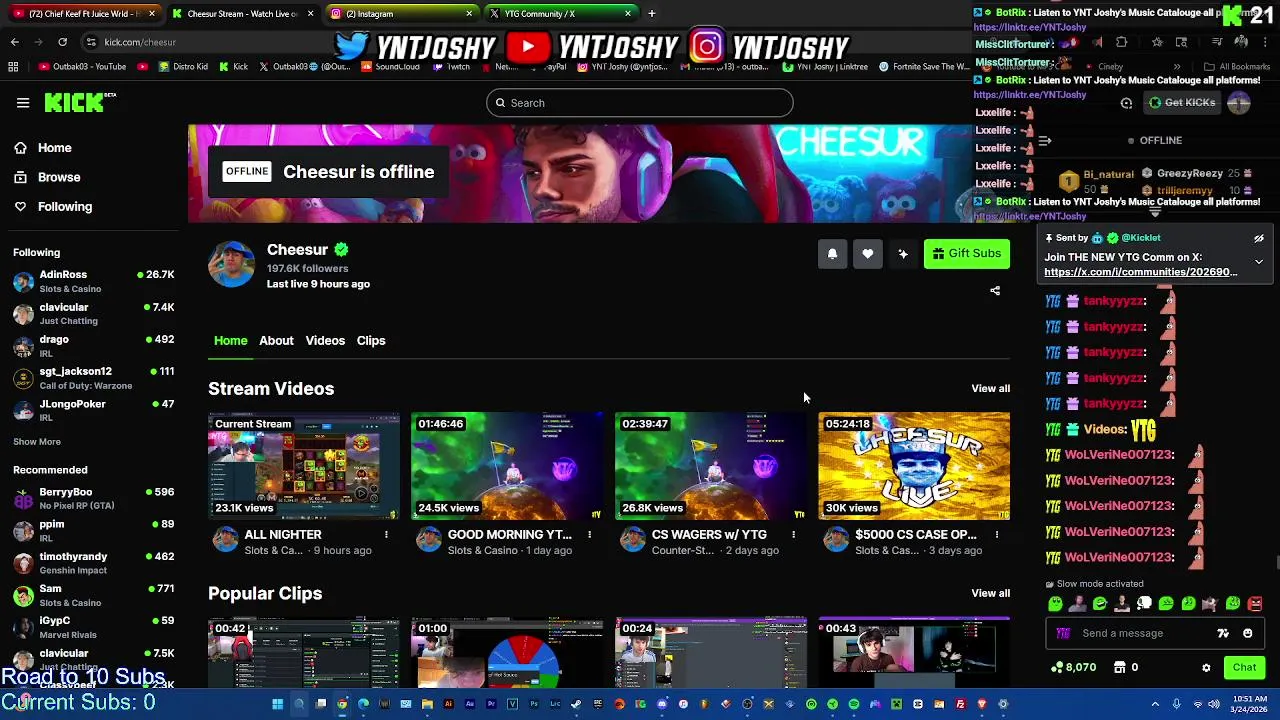Screen dimensions: 1280x720
Task: Click the Get KICKs button
Action: (x=1182, y=103)
